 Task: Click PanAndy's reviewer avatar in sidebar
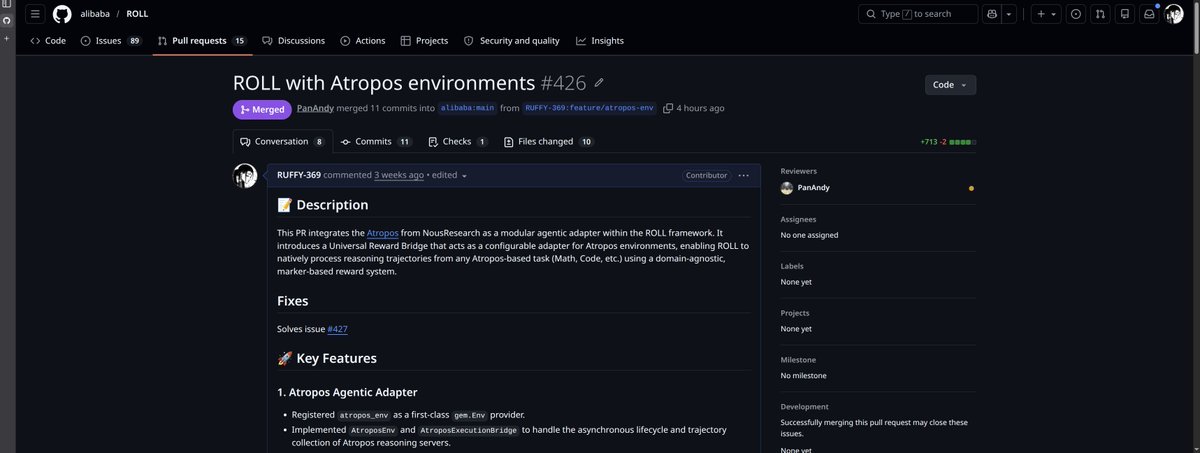tap(787, 187)
